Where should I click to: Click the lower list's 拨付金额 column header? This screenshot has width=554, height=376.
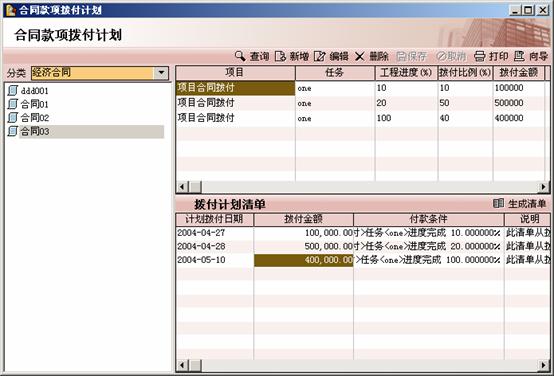303,219
